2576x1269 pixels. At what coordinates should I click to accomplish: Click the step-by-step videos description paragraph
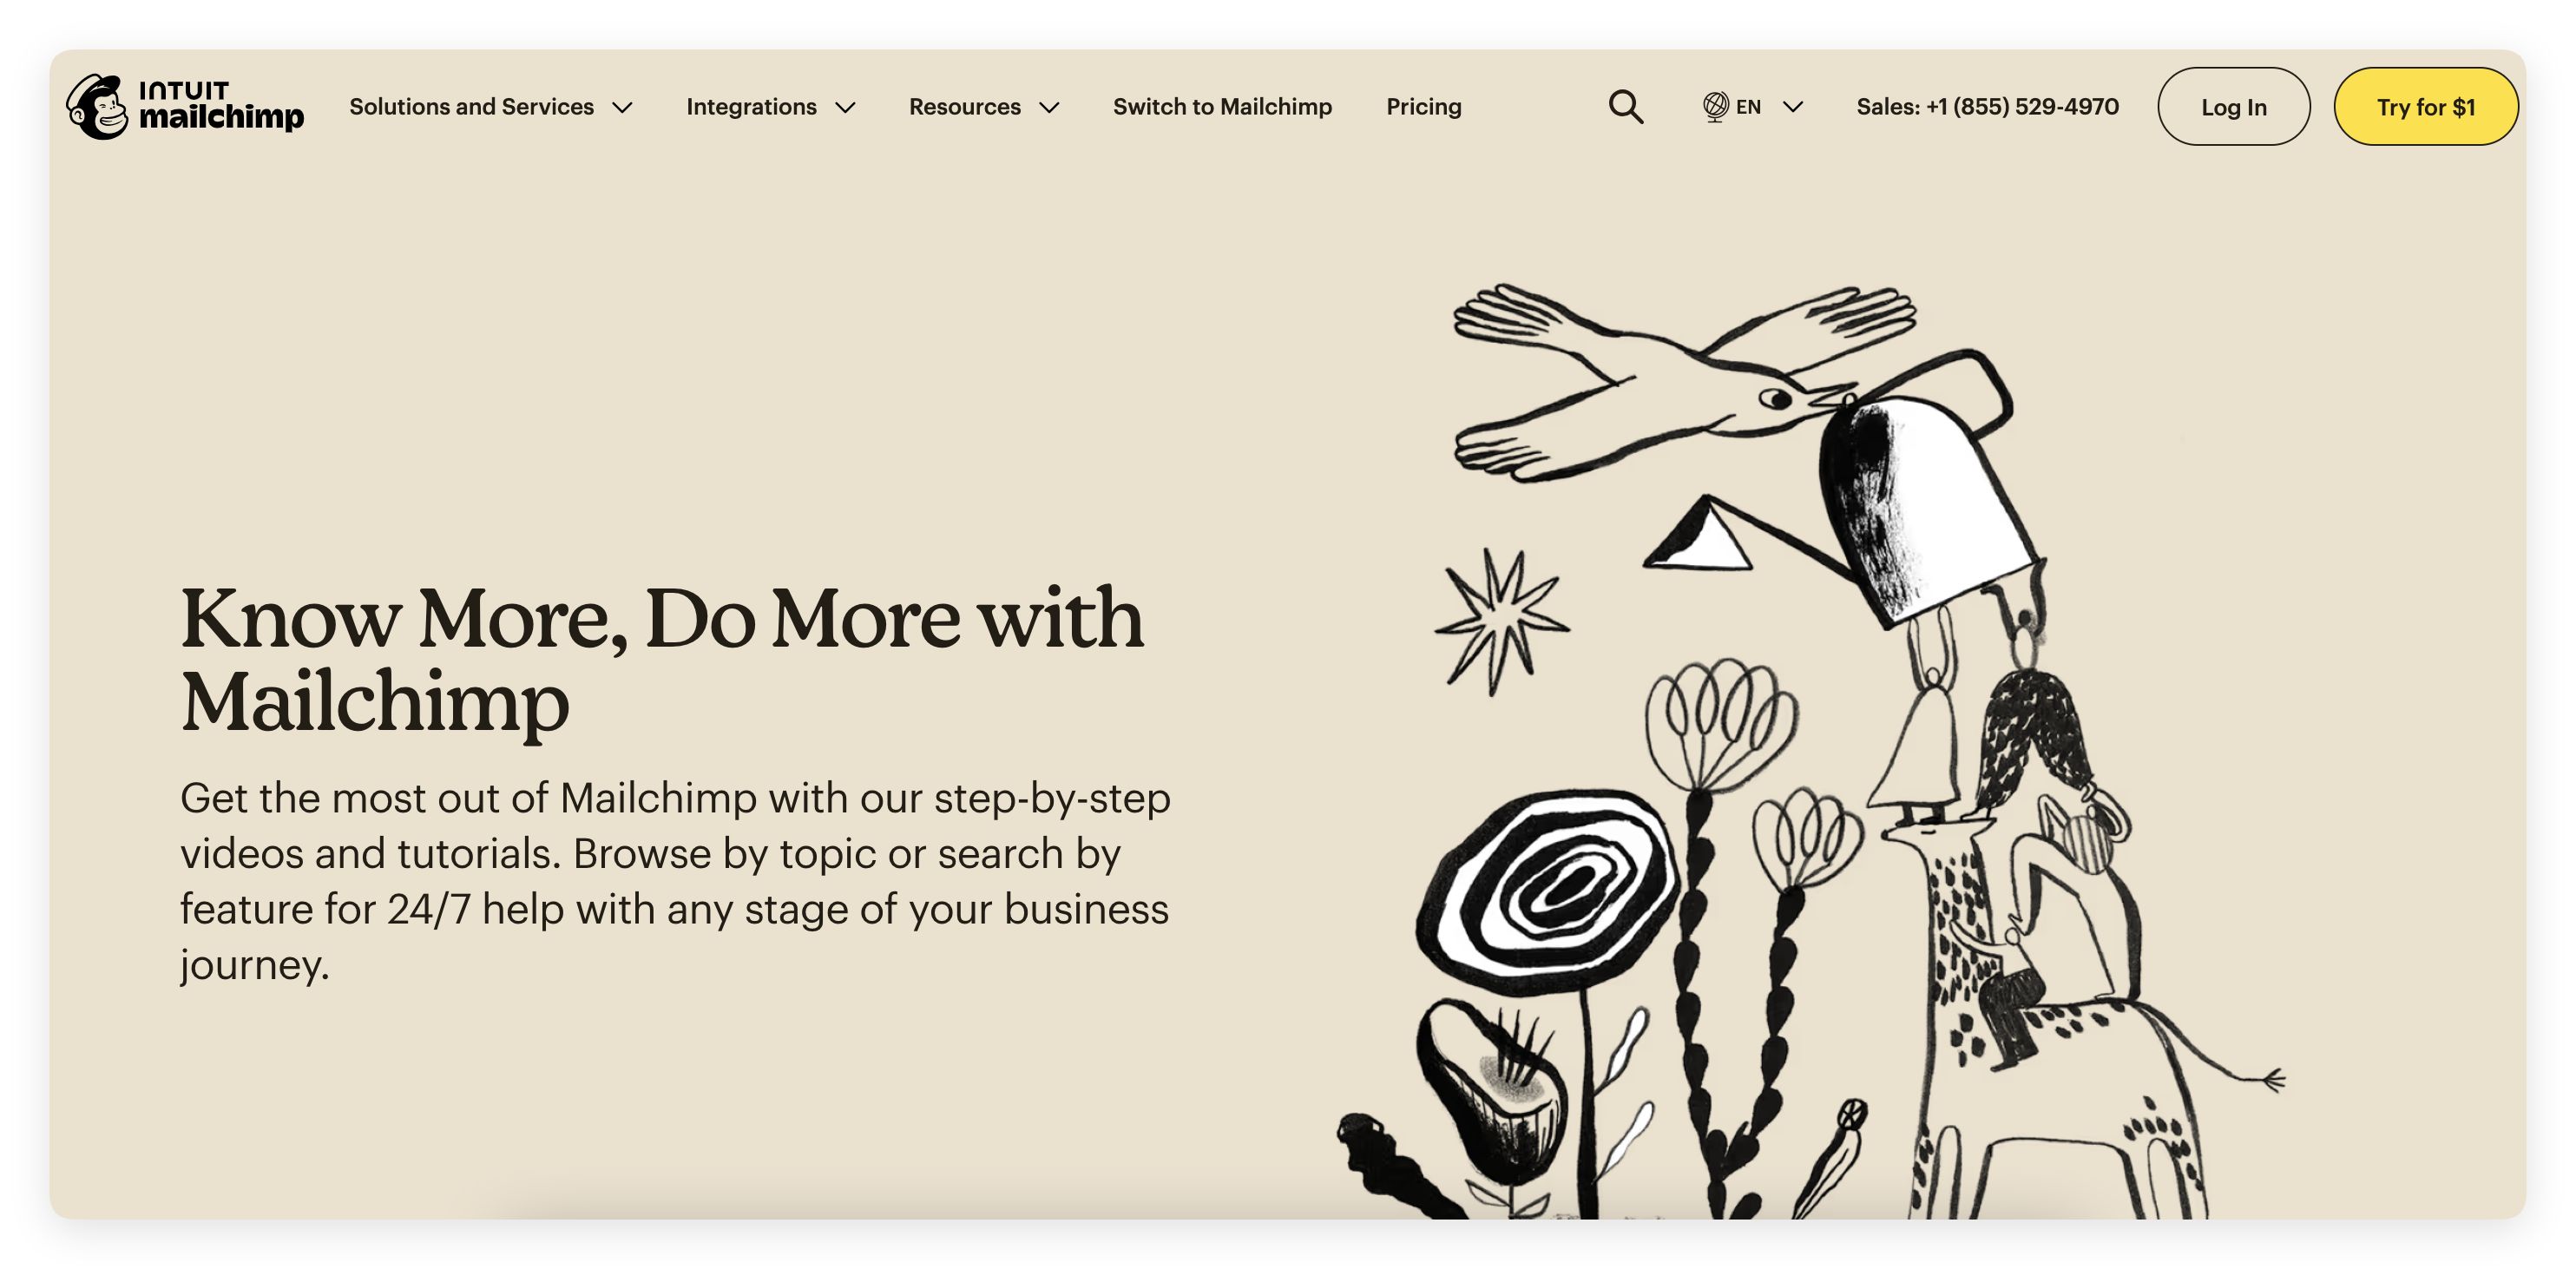click(x=675, y=881)
